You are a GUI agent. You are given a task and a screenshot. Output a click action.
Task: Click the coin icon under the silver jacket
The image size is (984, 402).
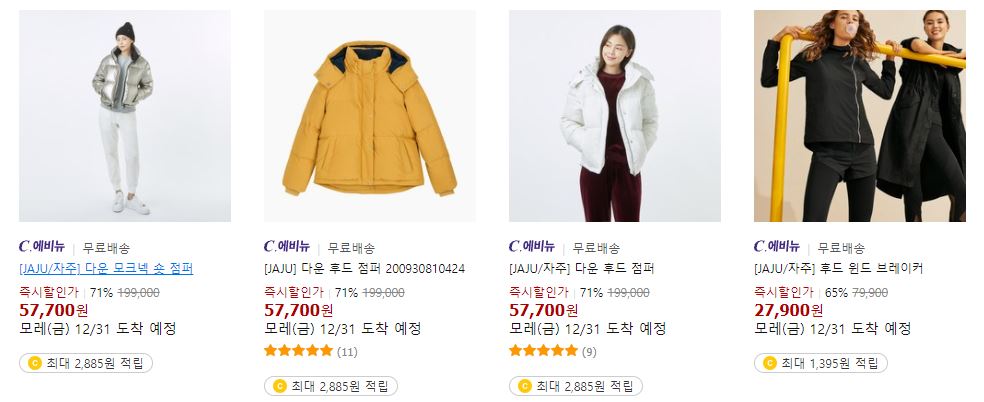pyautogui.click(x=35, y=363)
